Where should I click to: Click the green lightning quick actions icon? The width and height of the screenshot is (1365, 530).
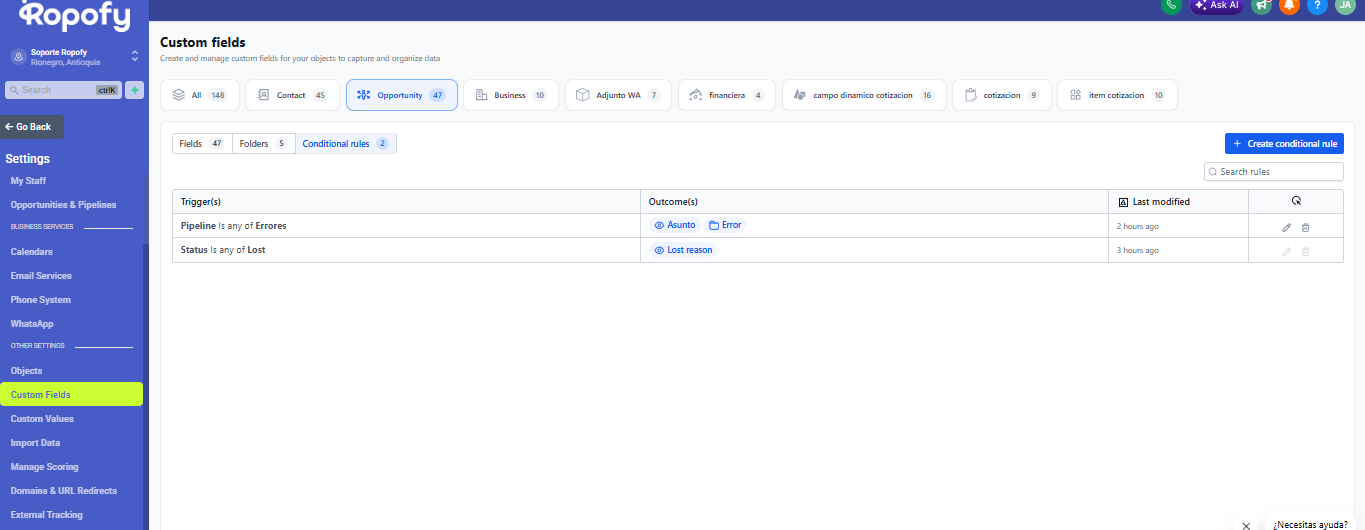tap(135, 90)
